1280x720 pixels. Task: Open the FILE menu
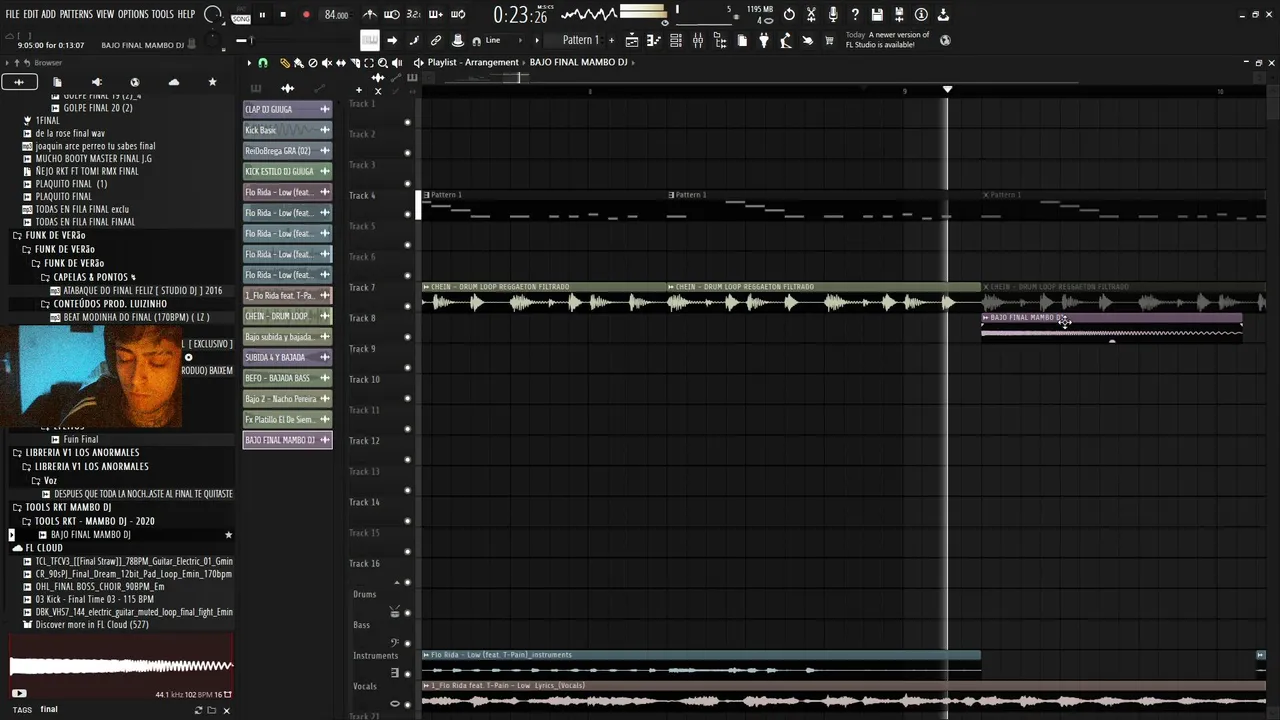click(12, 15)
